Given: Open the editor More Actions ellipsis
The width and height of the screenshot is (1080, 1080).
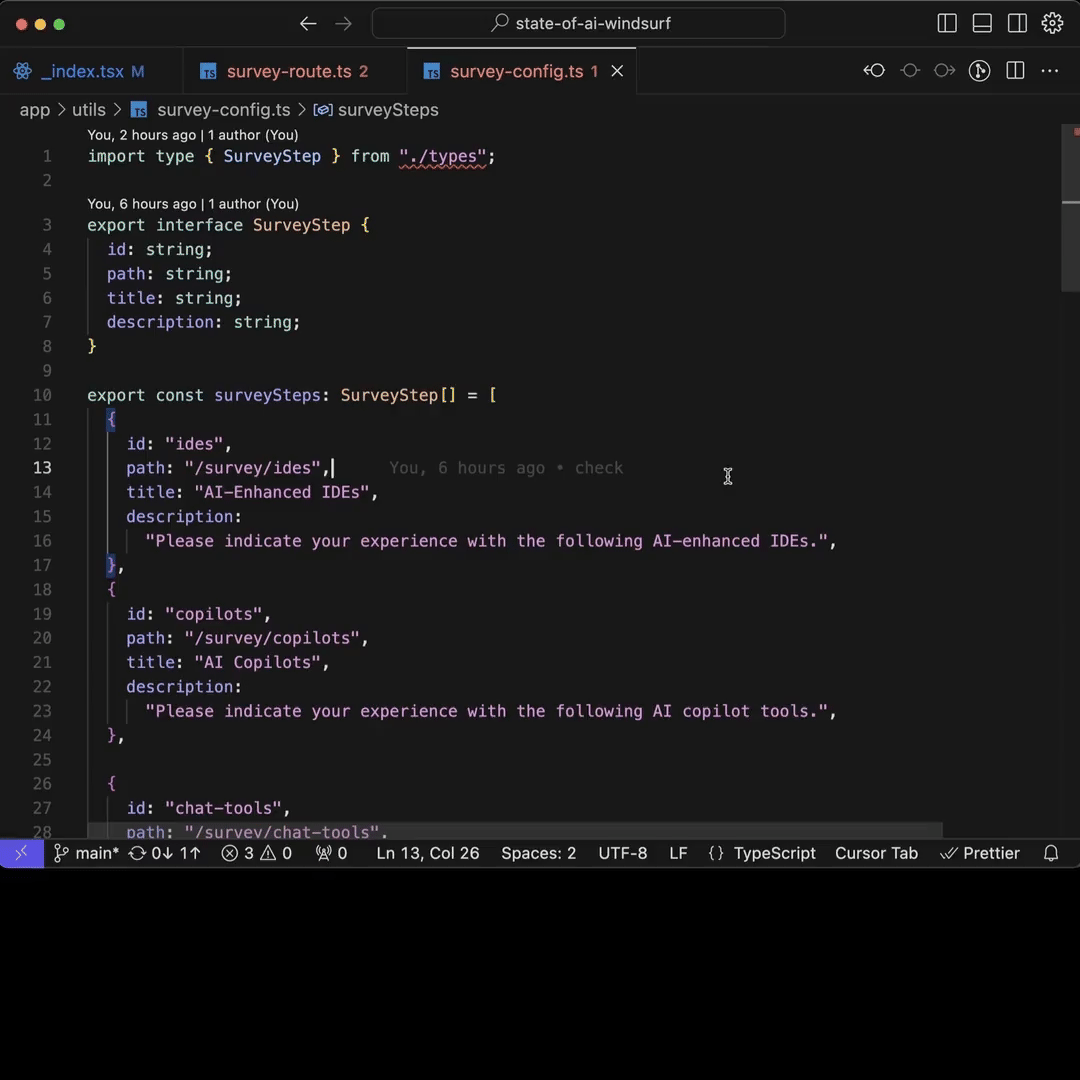Looking at the screenshot, I should (x=1050, y=70).
